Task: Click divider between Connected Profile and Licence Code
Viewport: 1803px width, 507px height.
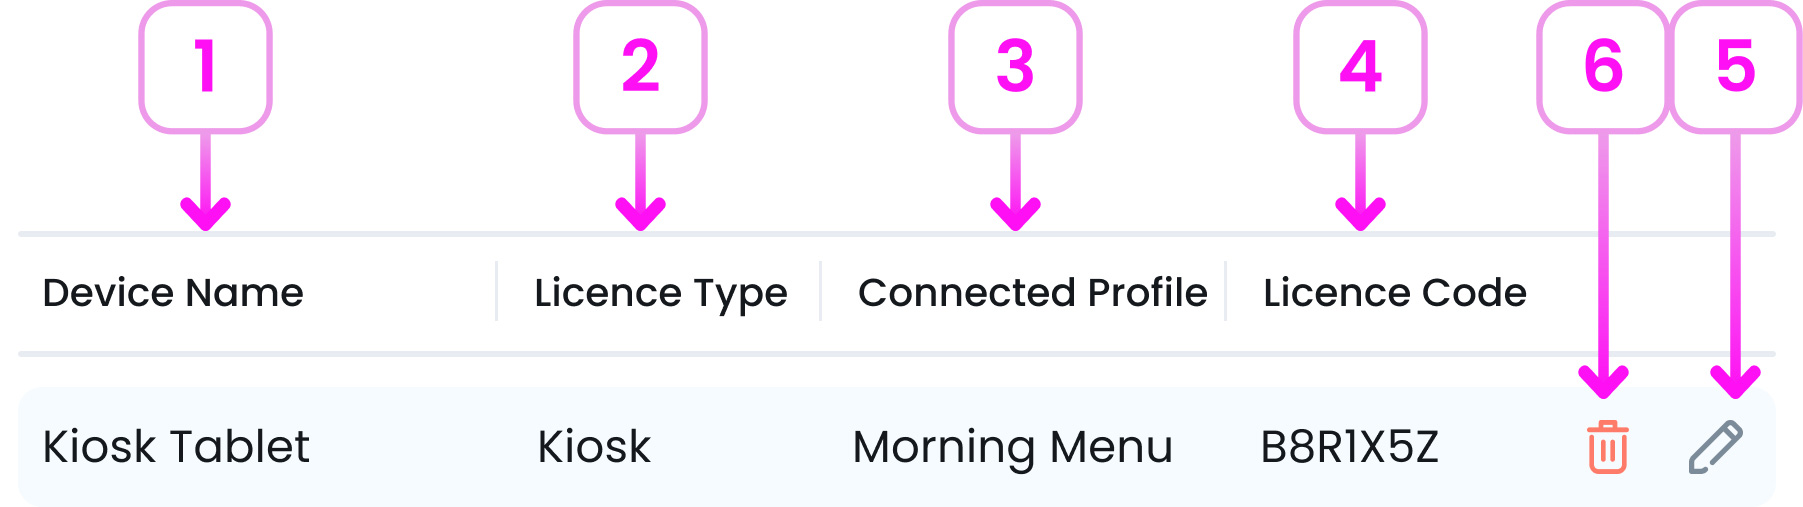Action: point(1225,292)
